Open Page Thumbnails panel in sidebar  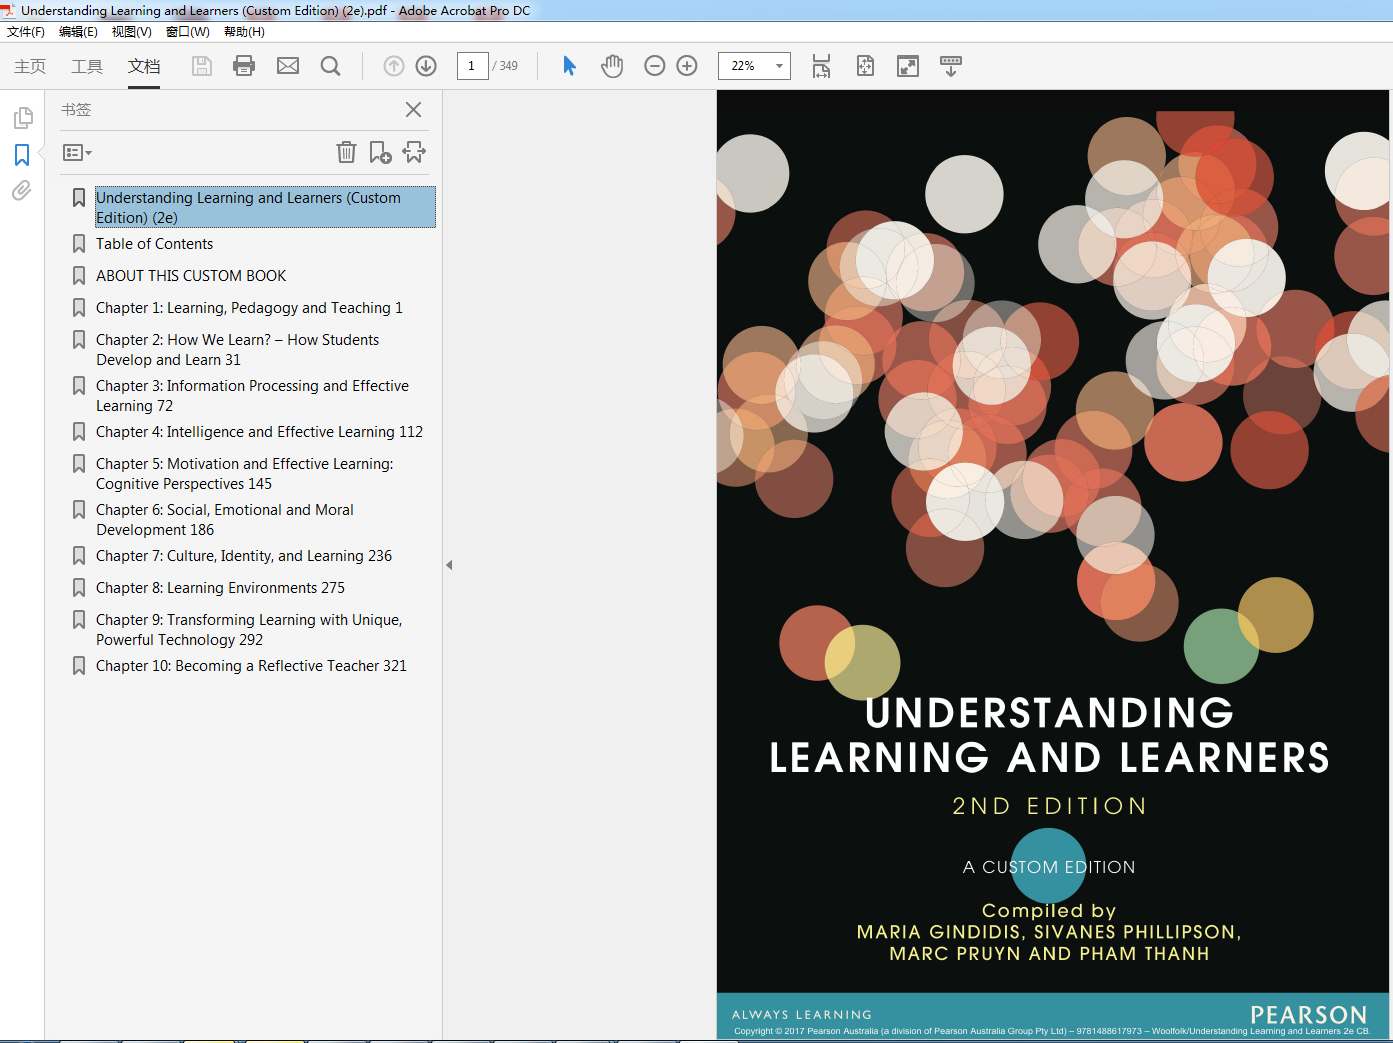(22, 118)
